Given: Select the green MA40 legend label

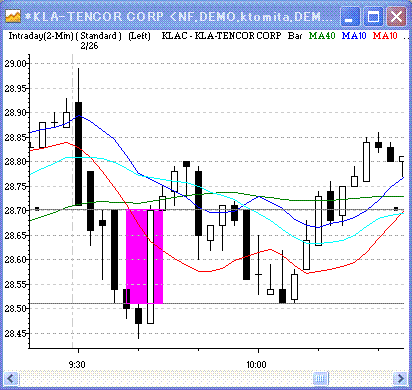Looking at the screenshot, I should point(322,36).
